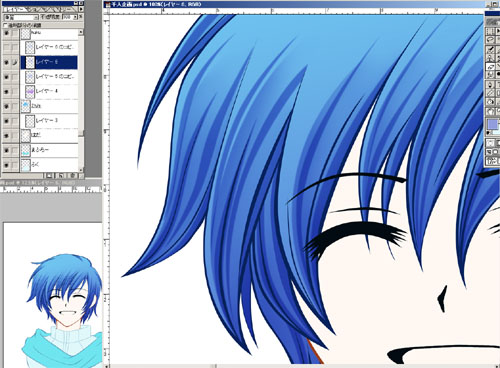Select the Airbrush tool in toolbox
This screenshot has width=500, height=368.
[490, 49]
